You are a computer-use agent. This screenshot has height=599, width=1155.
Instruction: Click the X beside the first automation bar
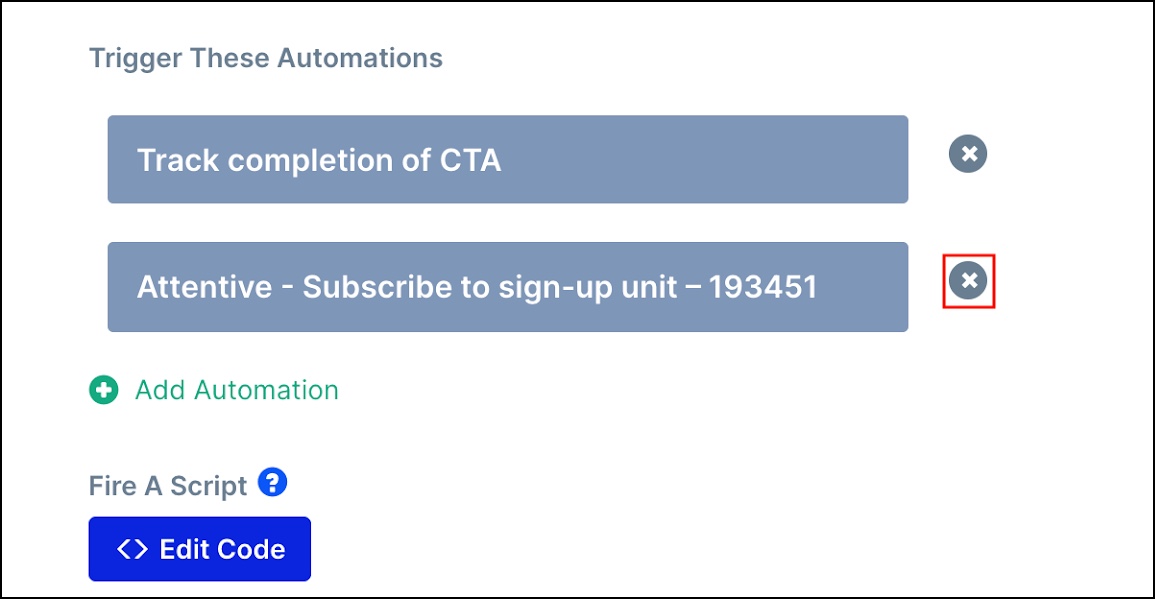coord(967,154)
